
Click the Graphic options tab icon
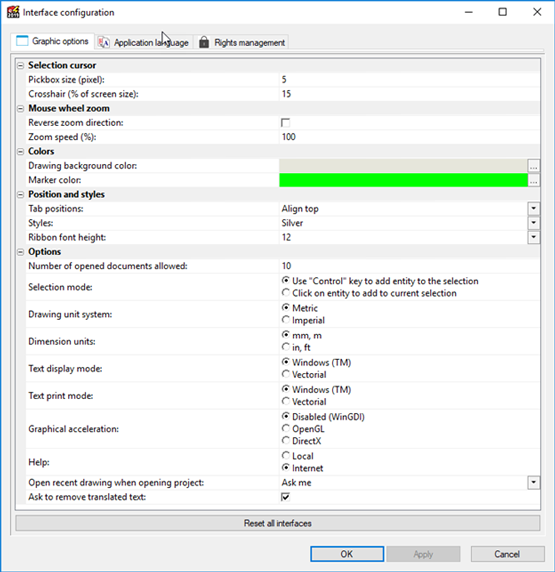22,41
